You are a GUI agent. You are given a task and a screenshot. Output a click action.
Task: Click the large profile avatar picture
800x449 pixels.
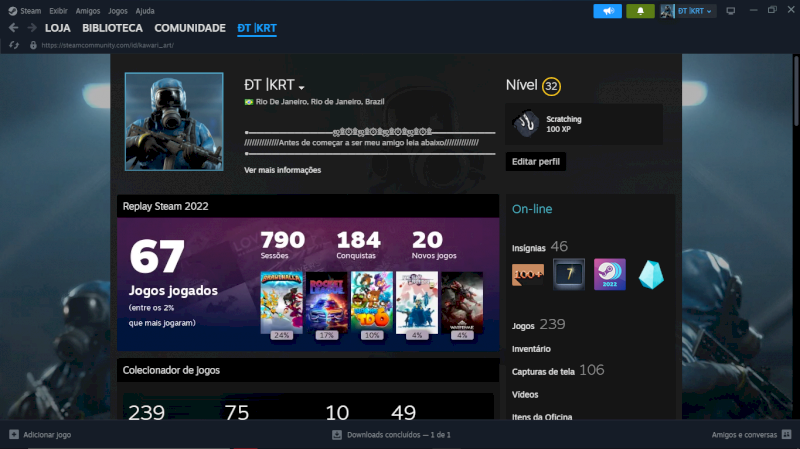point(174,121)
